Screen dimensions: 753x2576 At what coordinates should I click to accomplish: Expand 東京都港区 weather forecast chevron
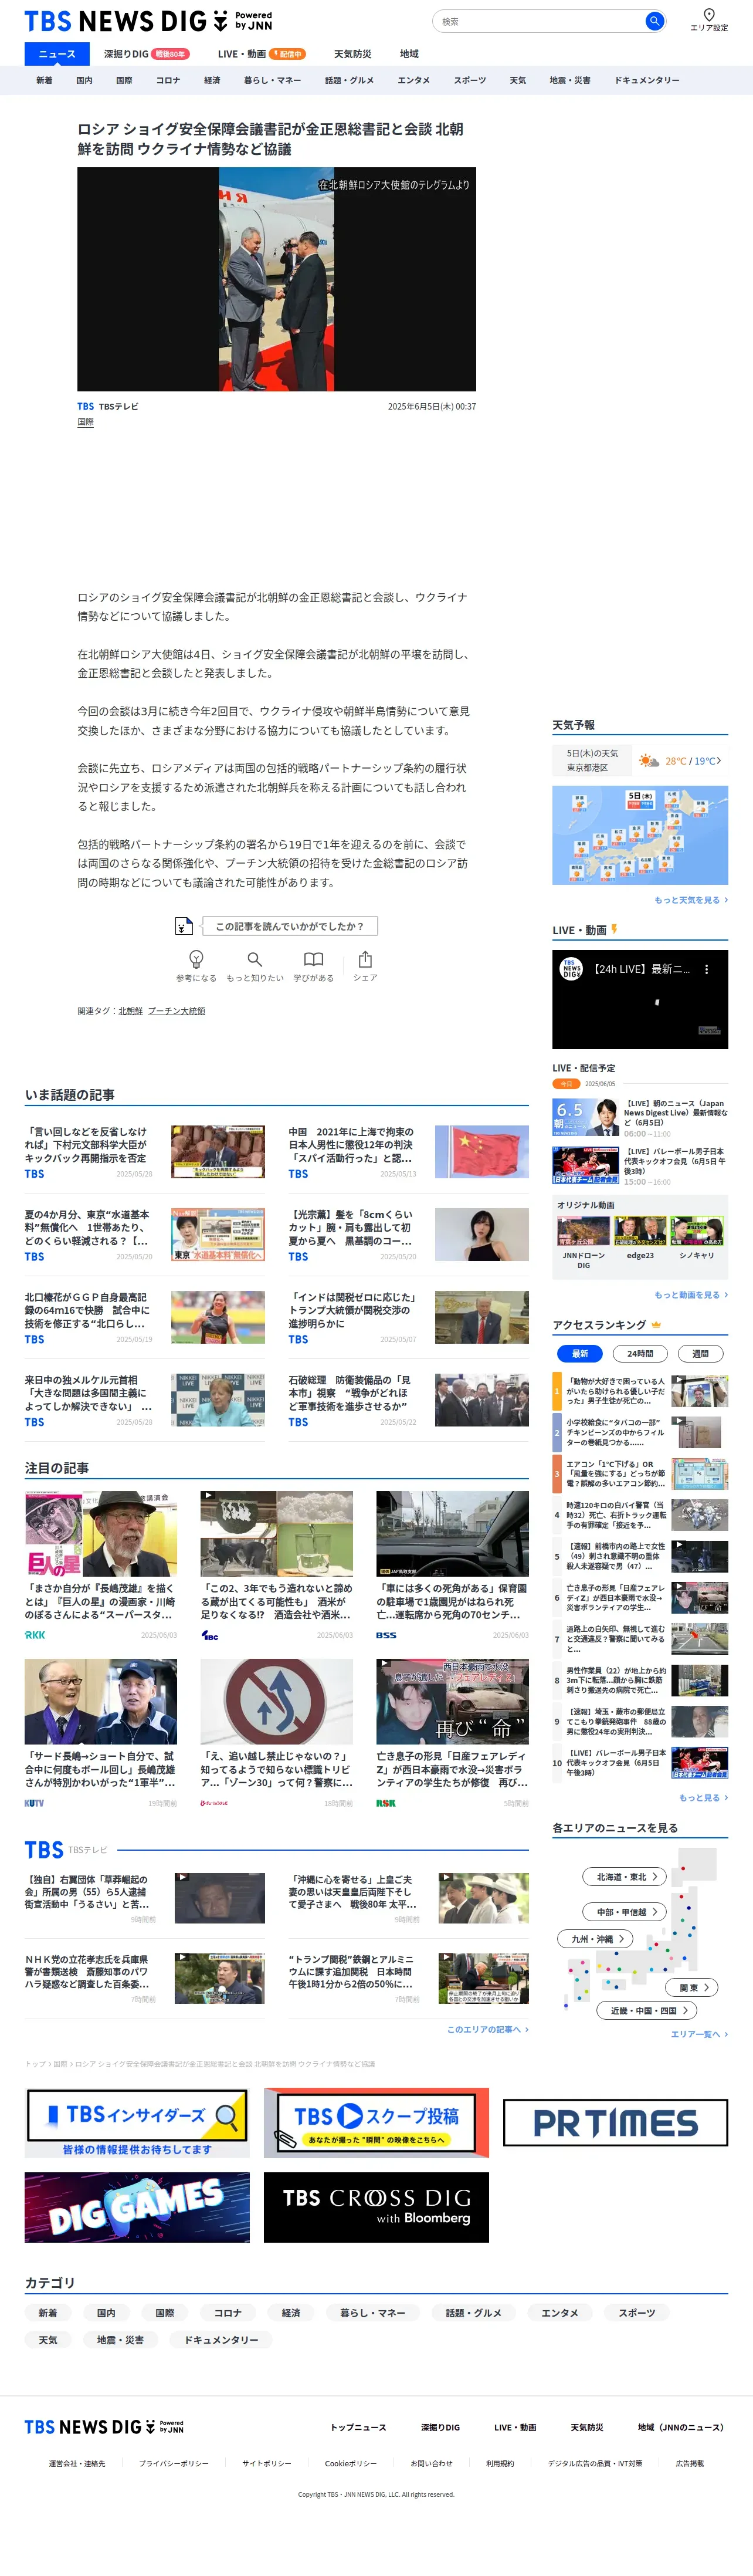coord(718,760)
